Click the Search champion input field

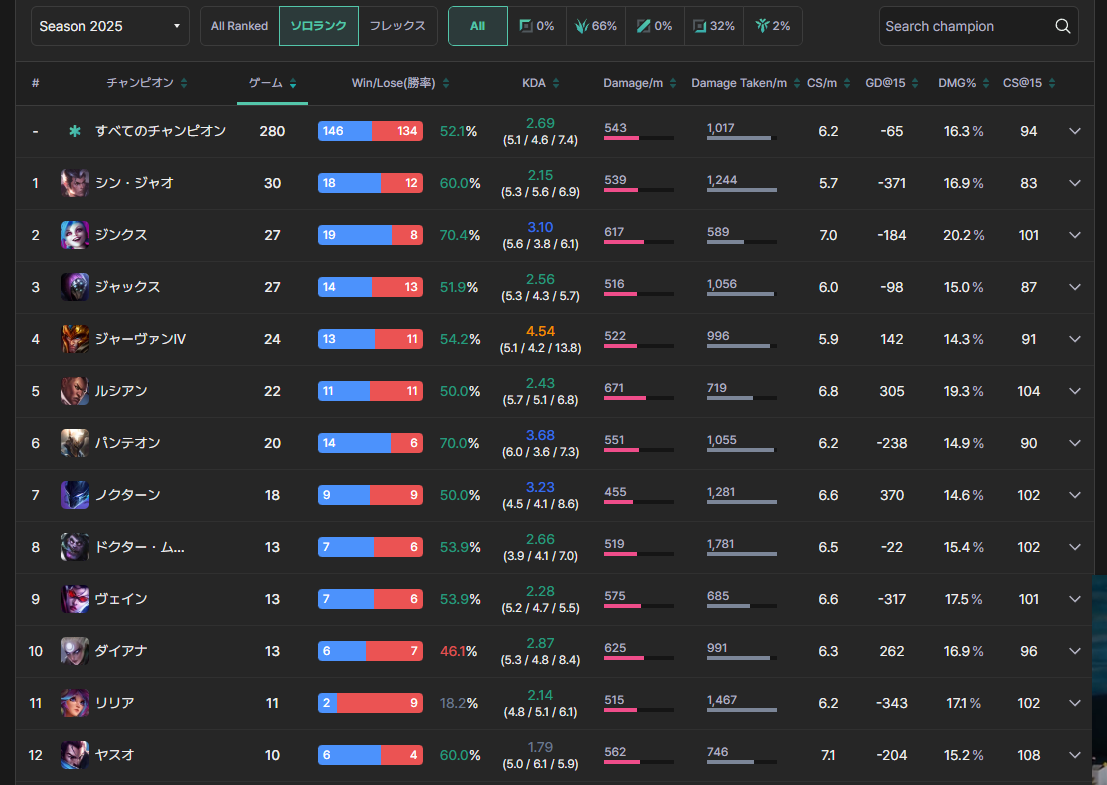point(965,26)
